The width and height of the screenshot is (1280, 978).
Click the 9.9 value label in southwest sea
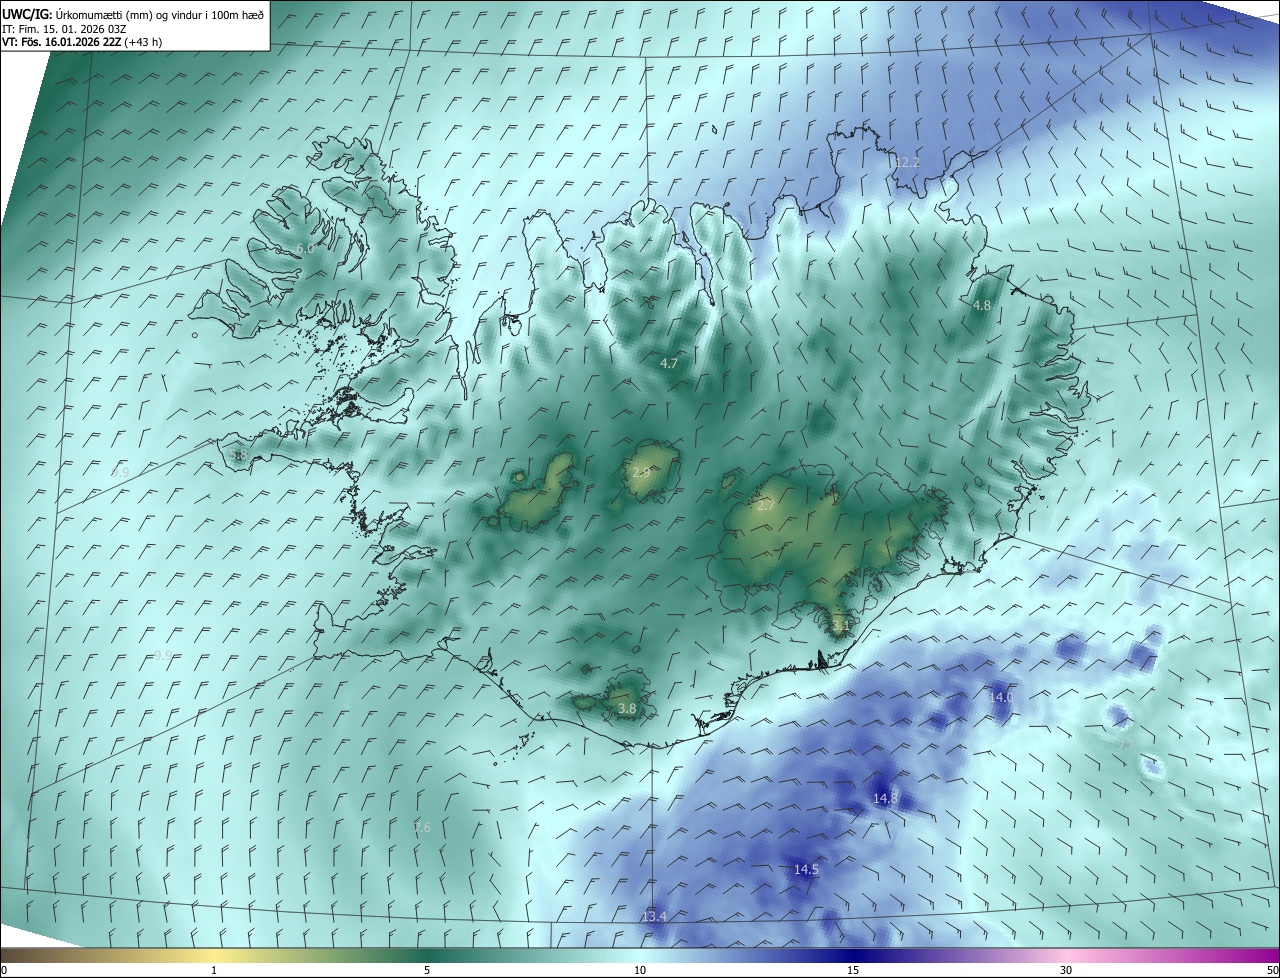(164, 655)
